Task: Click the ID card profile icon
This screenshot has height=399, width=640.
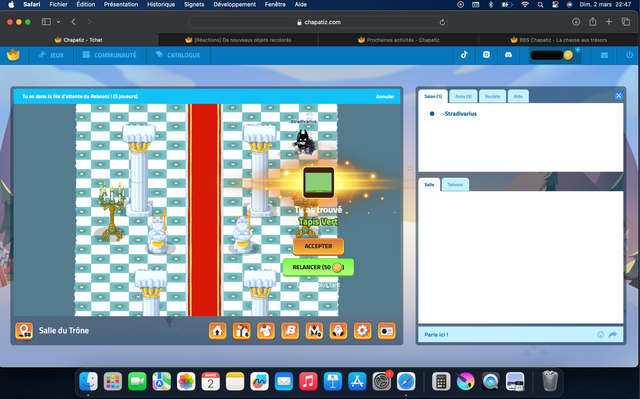Action: (x=387, y=331)
